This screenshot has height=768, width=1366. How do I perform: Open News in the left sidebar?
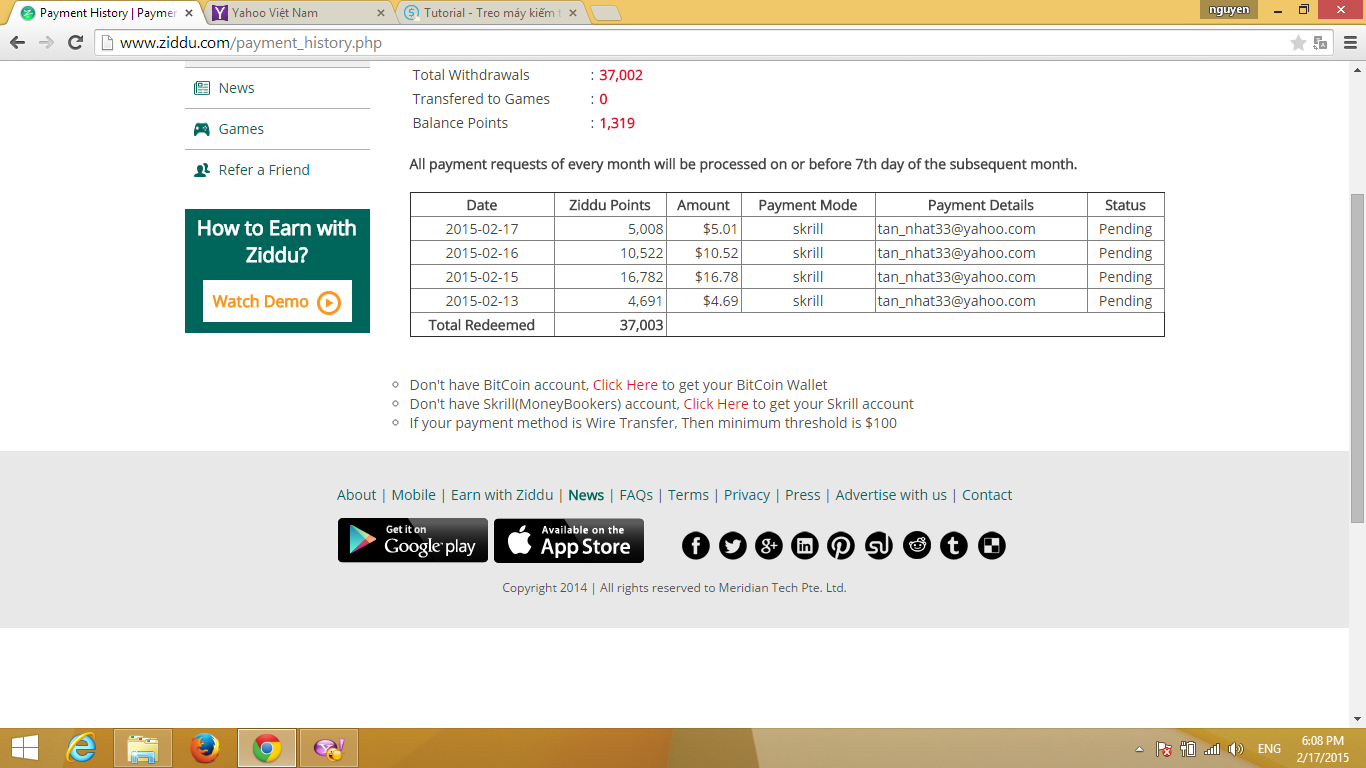click(x=236, y=88)
